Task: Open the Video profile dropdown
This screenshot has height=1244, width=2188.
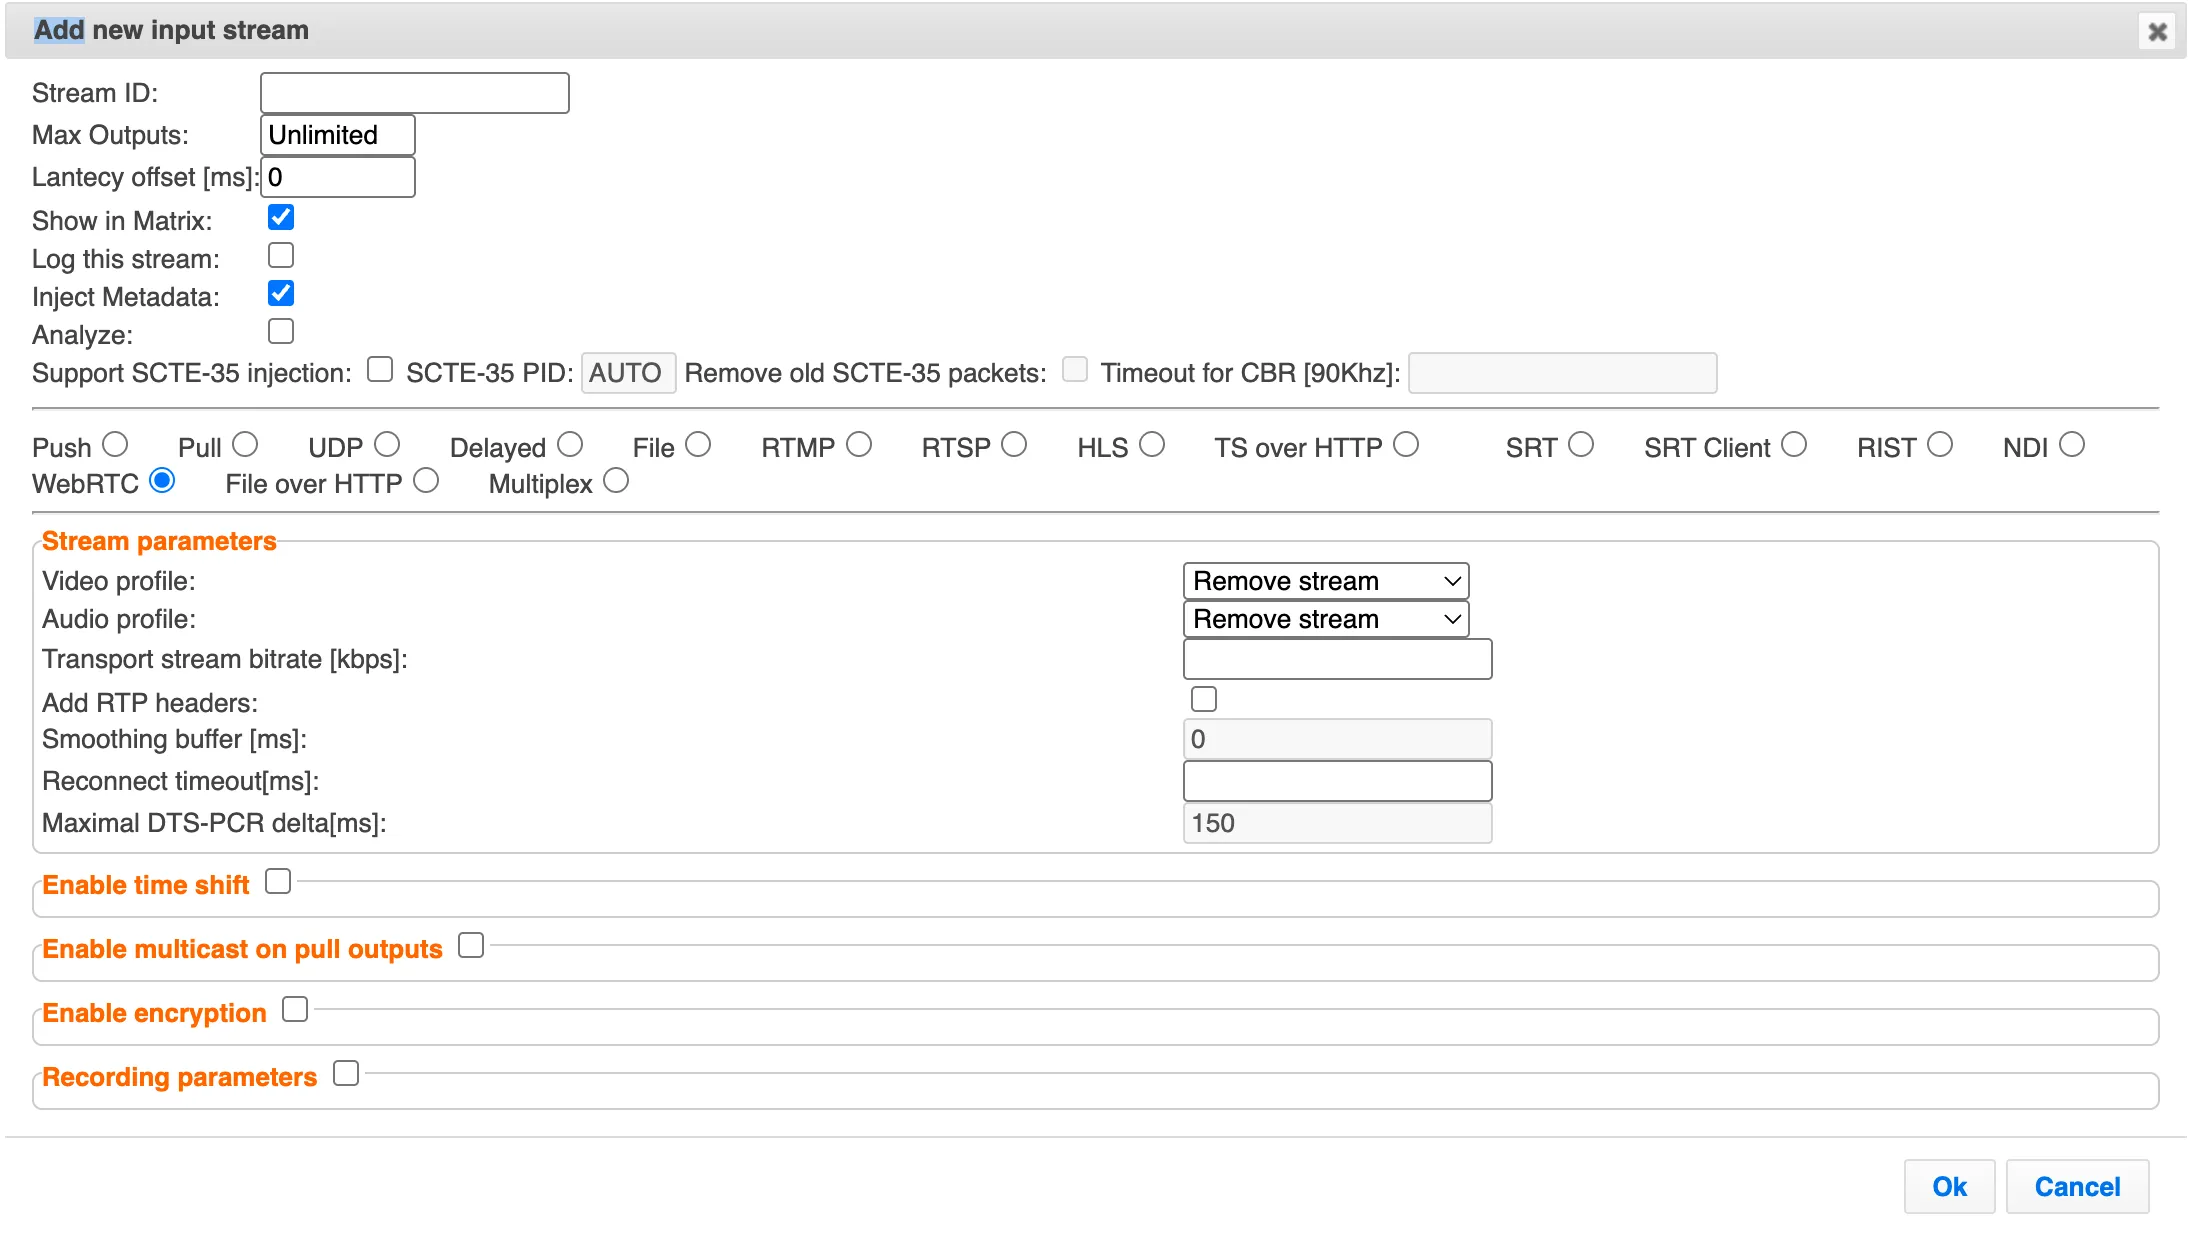Action: tap(1326, 581)
